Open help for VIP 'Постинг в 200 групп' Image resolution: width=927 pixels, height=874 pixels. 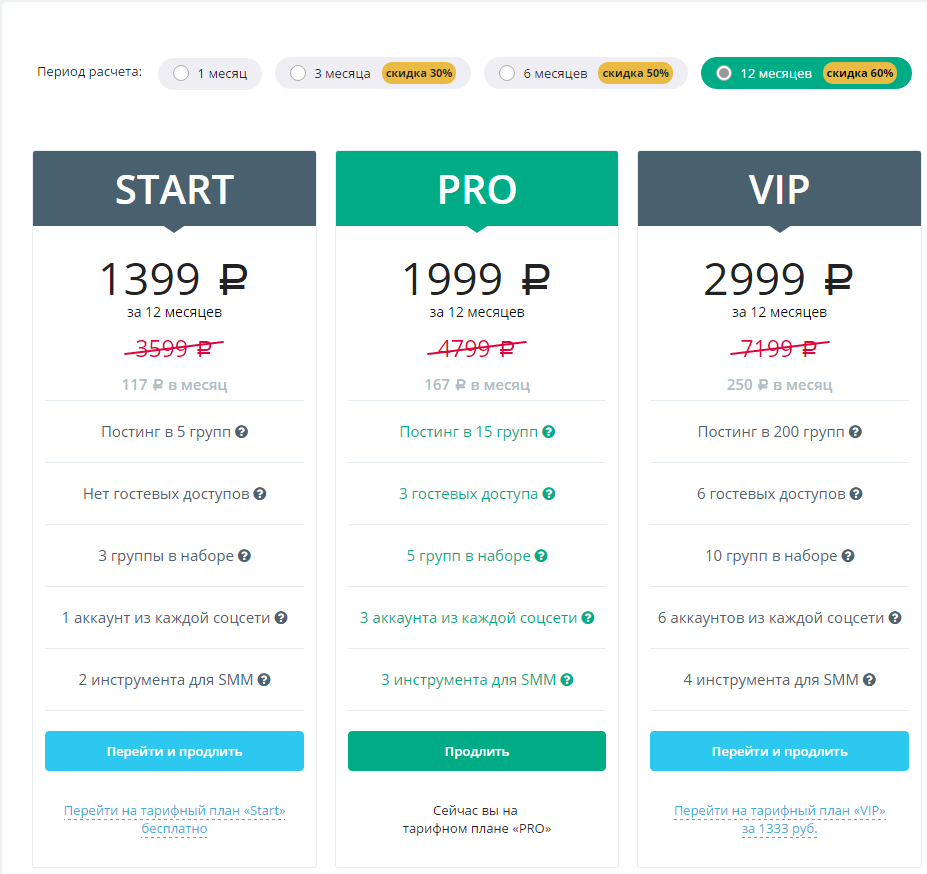coord(855,432)
